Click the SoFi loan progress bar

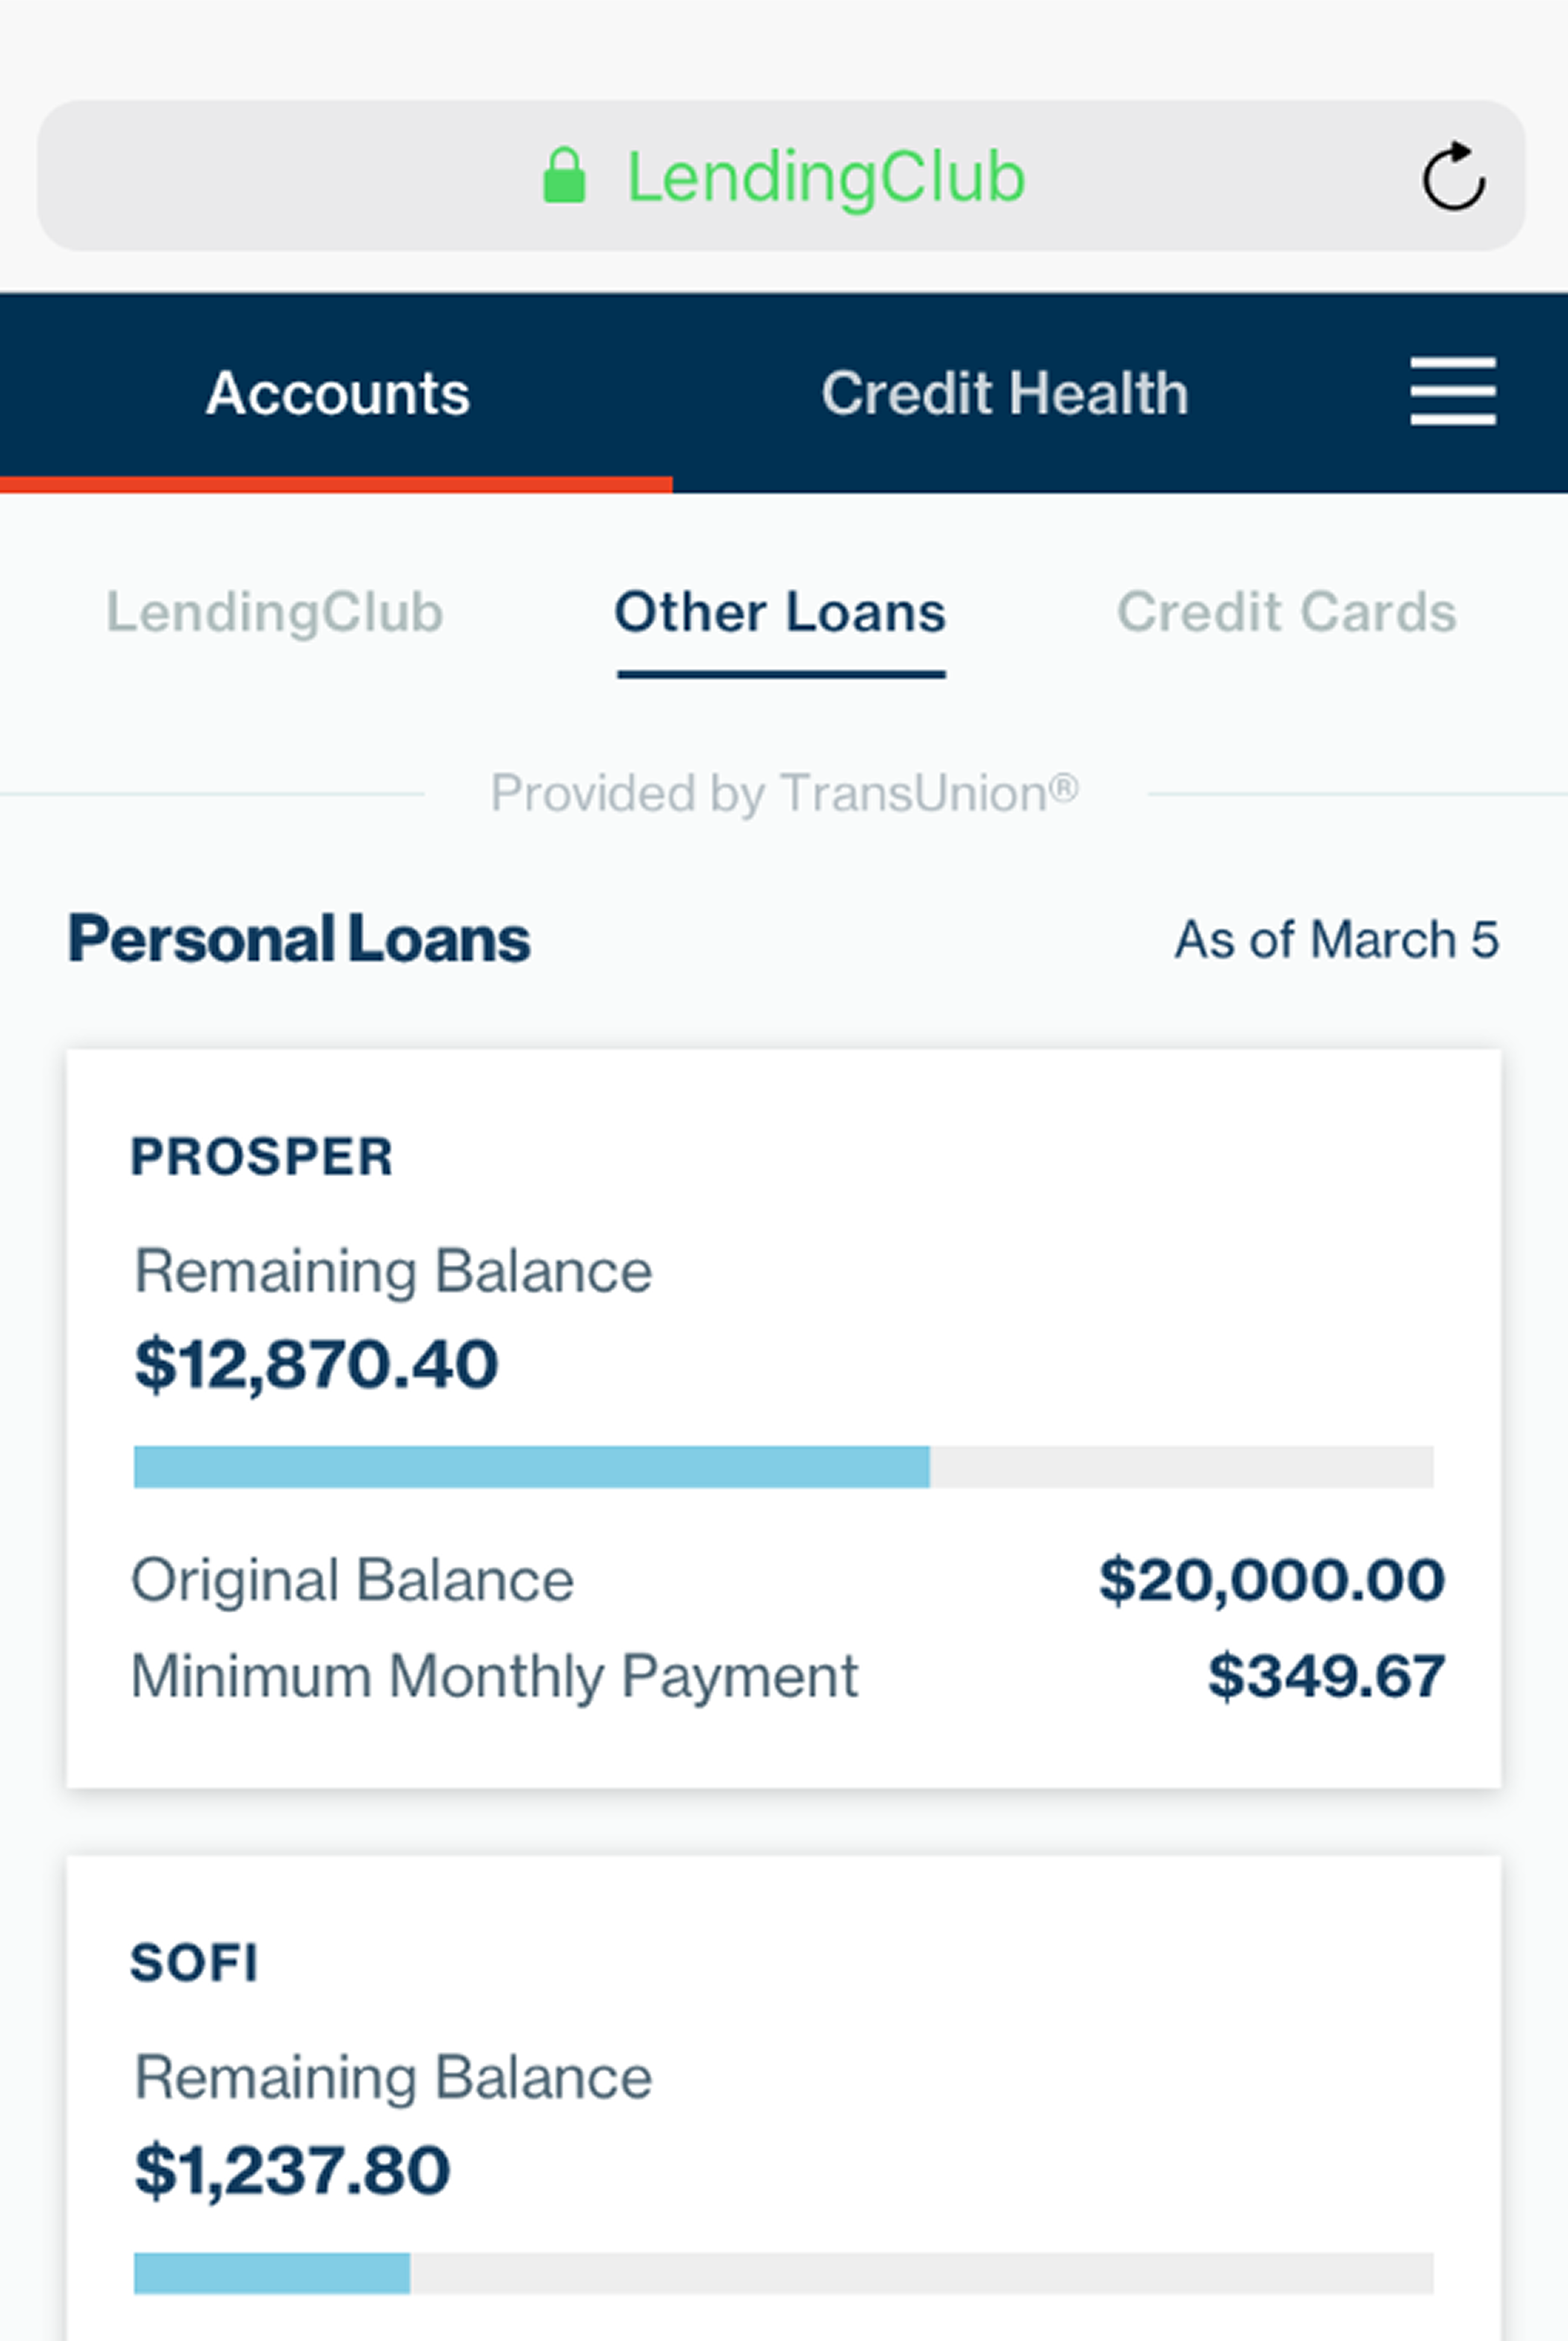click(783, 2272)
